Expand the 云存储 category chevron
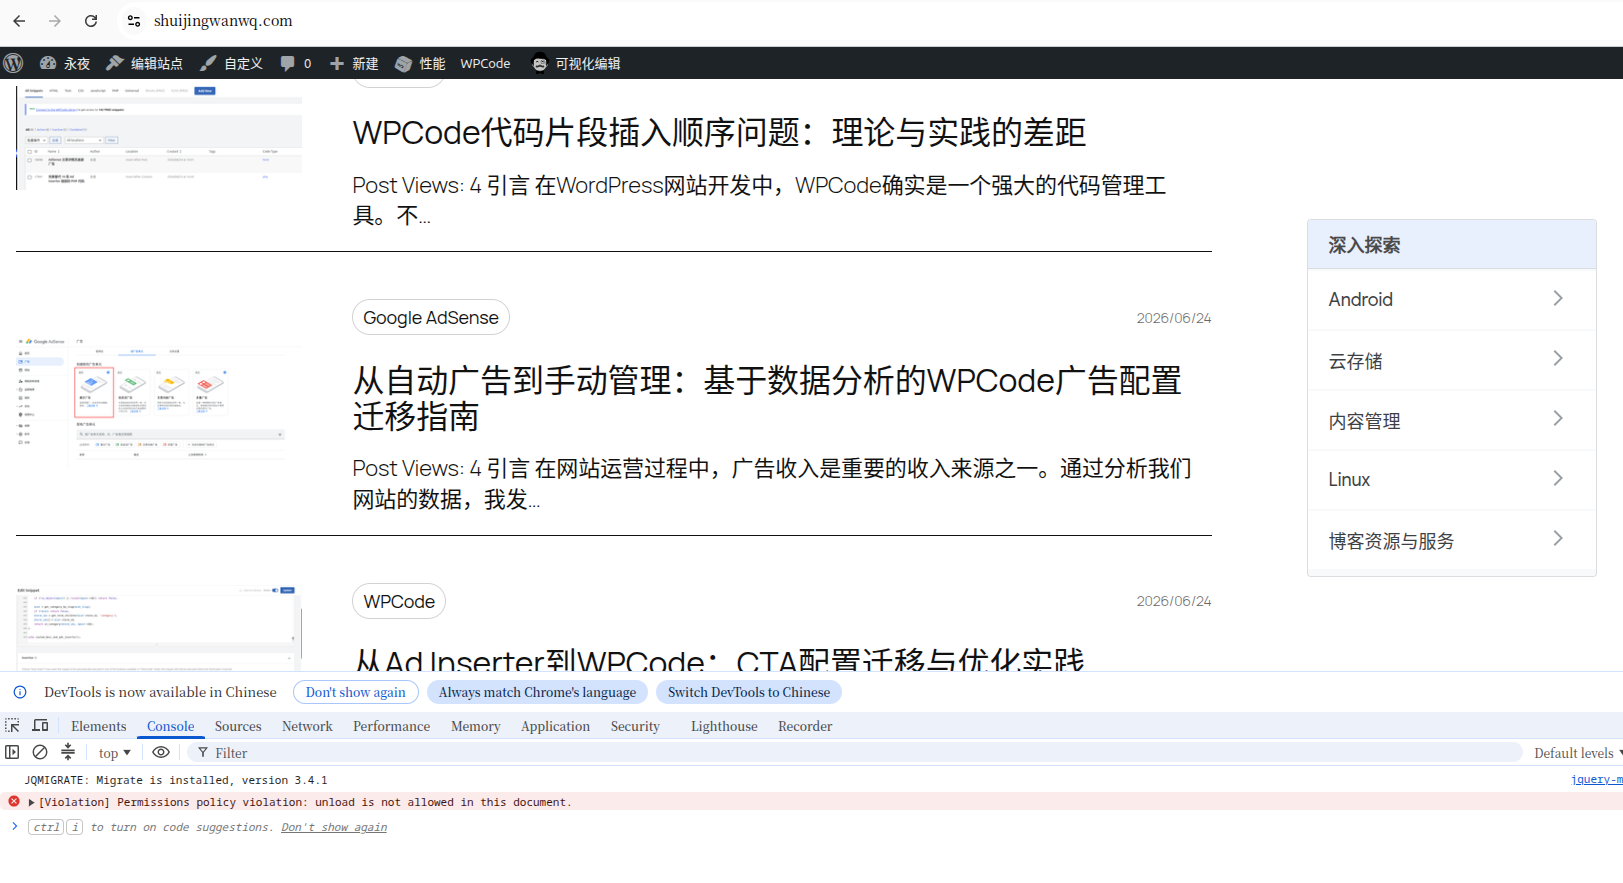This screenshot has height=883, width=1623. (1558, 358)
